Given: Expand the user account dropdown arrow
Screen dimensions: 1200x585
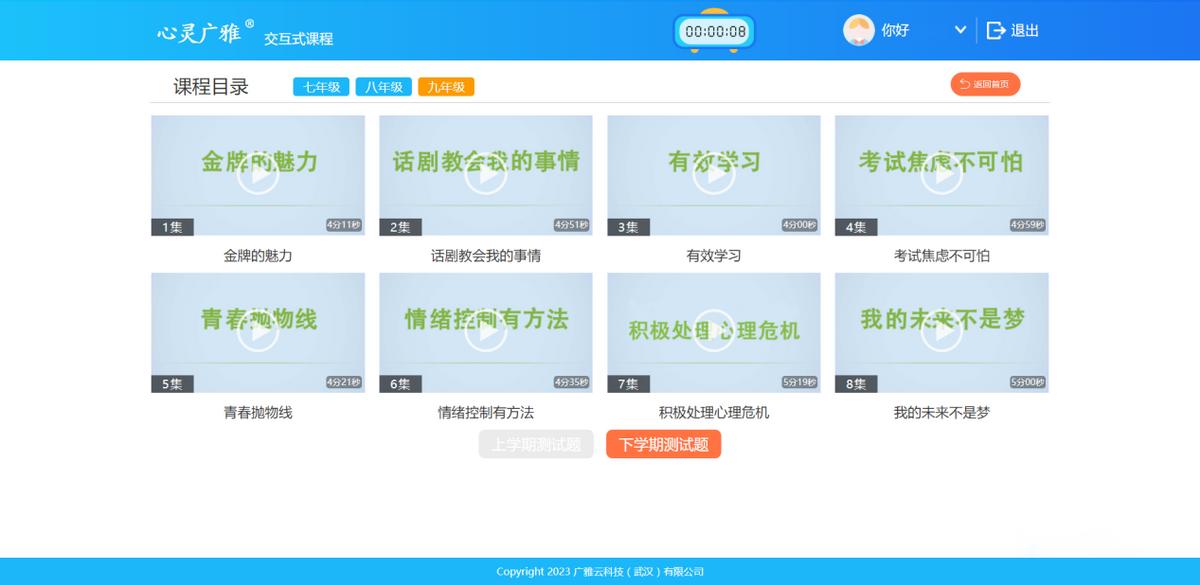Looking at the screenshot, I should tap(960, 30).
